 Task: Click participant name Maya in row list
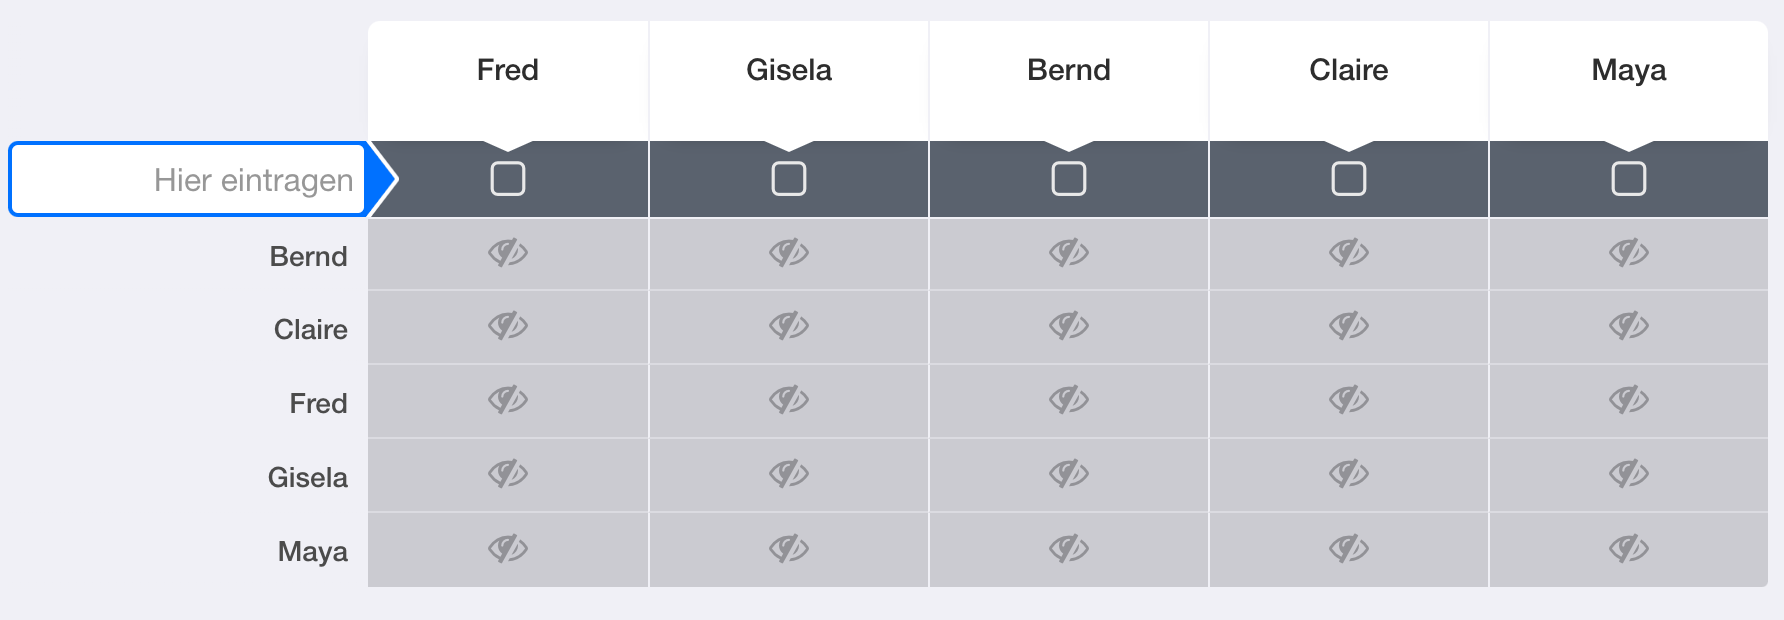point(312,552)
